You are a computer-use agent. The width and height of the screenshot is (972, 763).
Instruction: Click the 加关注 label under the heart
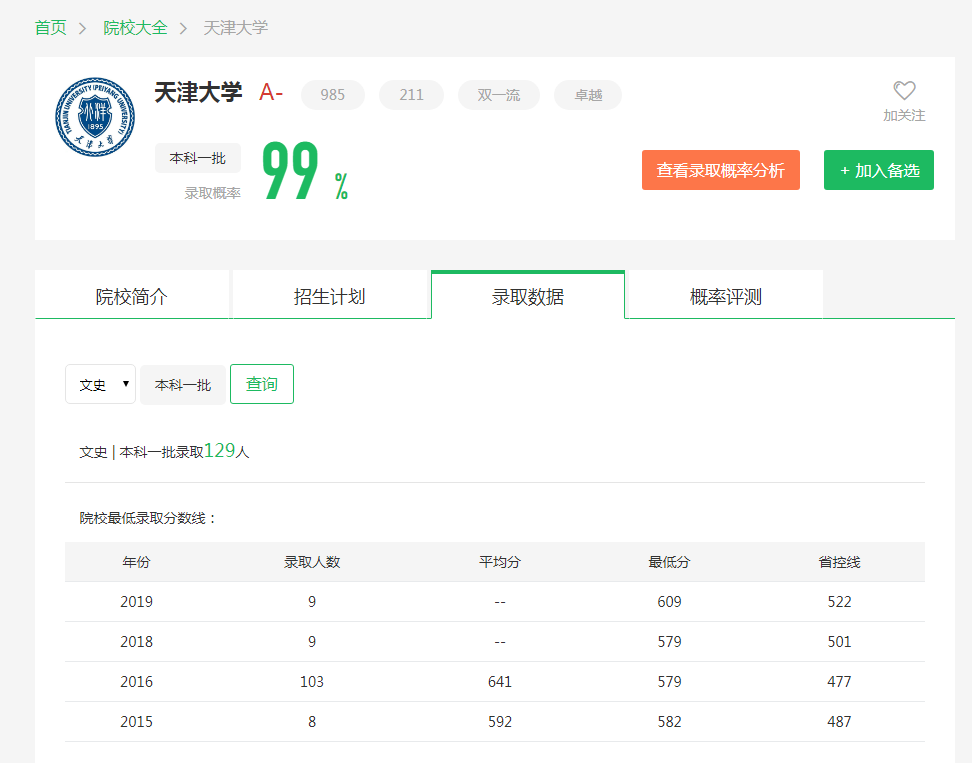pos(904,115)
